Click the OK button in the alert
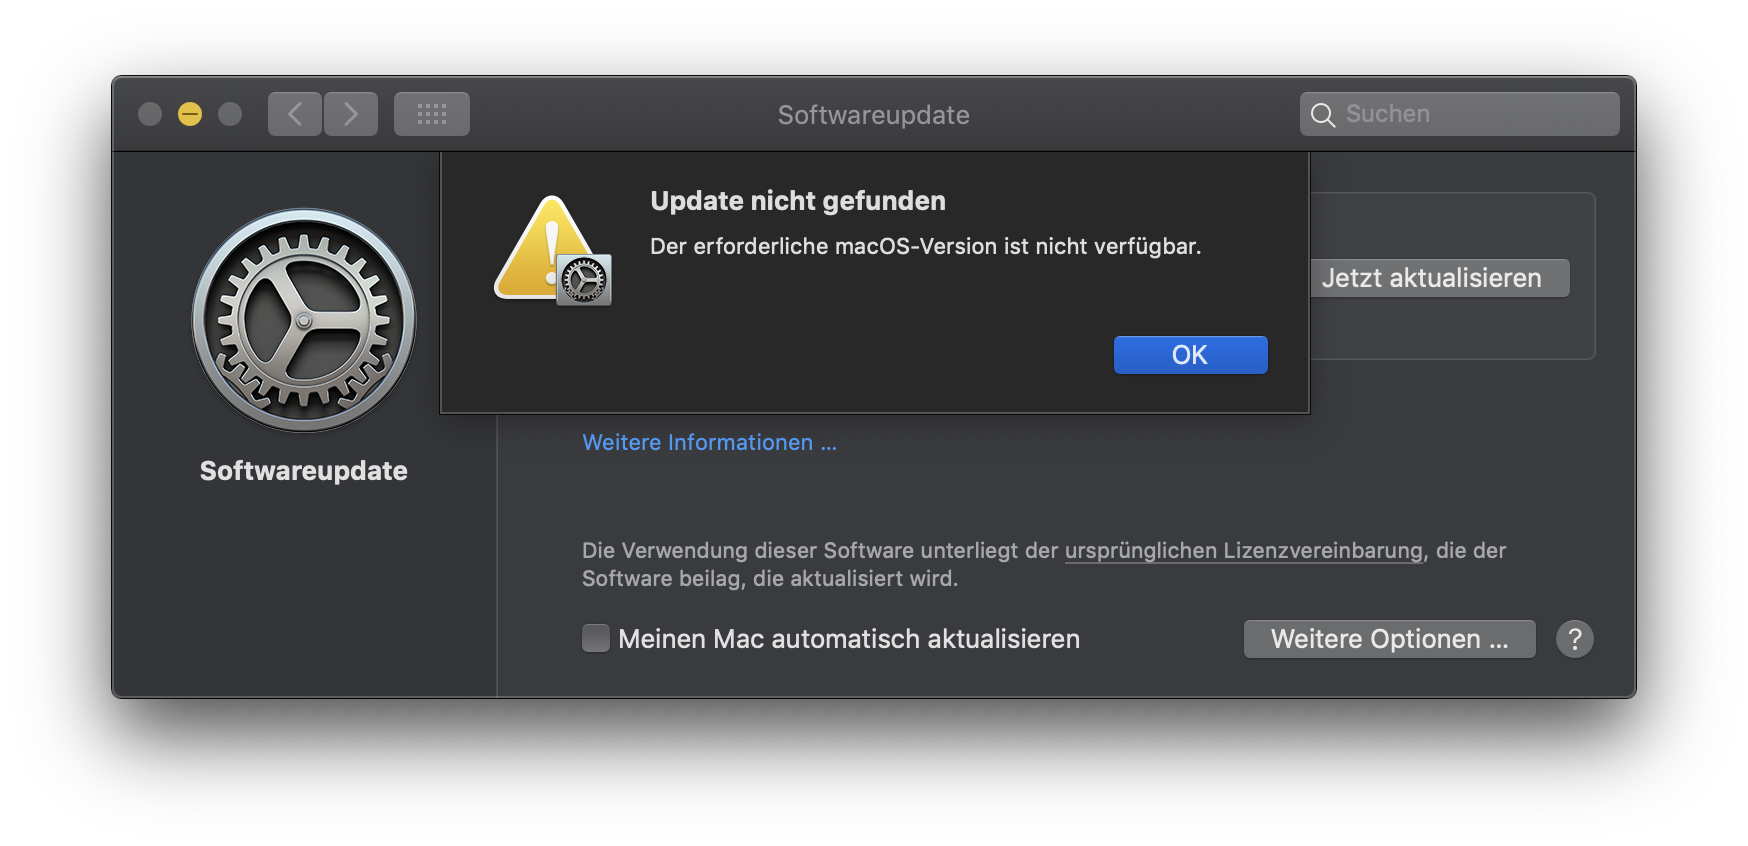 point(1190,355)
